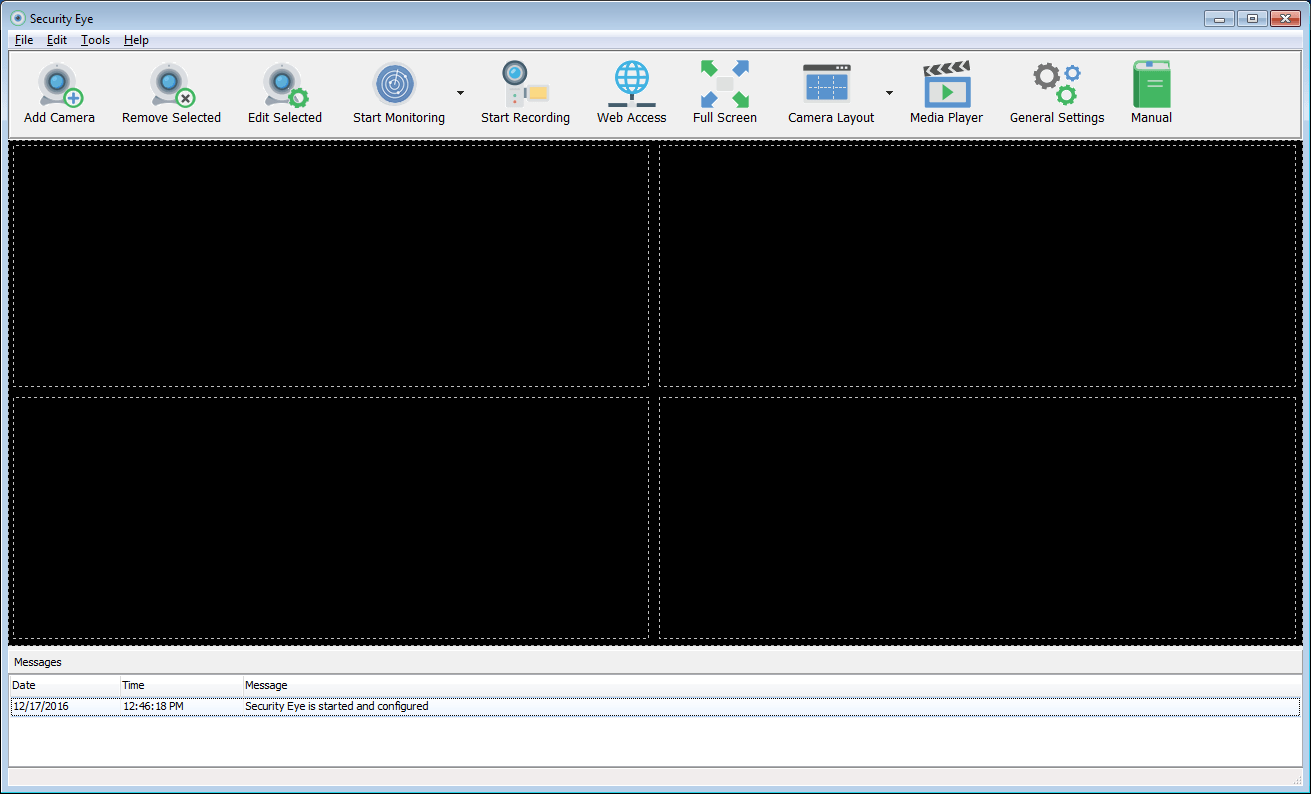The image size is (1311, 794).
Task: Open the Edit menu
Action: [x=57, y=40]
